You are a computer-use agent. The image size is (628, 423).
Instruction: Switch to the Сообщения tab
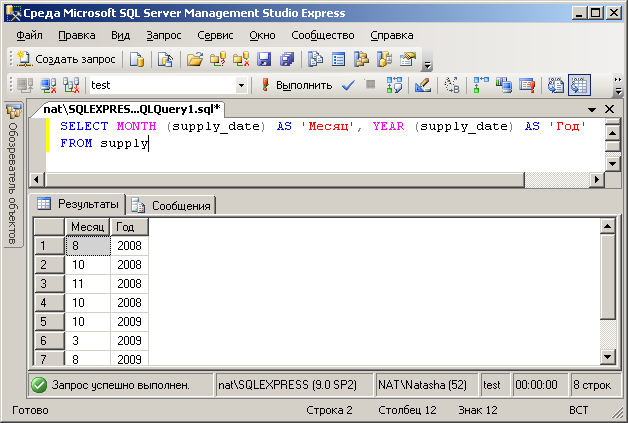pyautogui.click(x=171, y=206)
